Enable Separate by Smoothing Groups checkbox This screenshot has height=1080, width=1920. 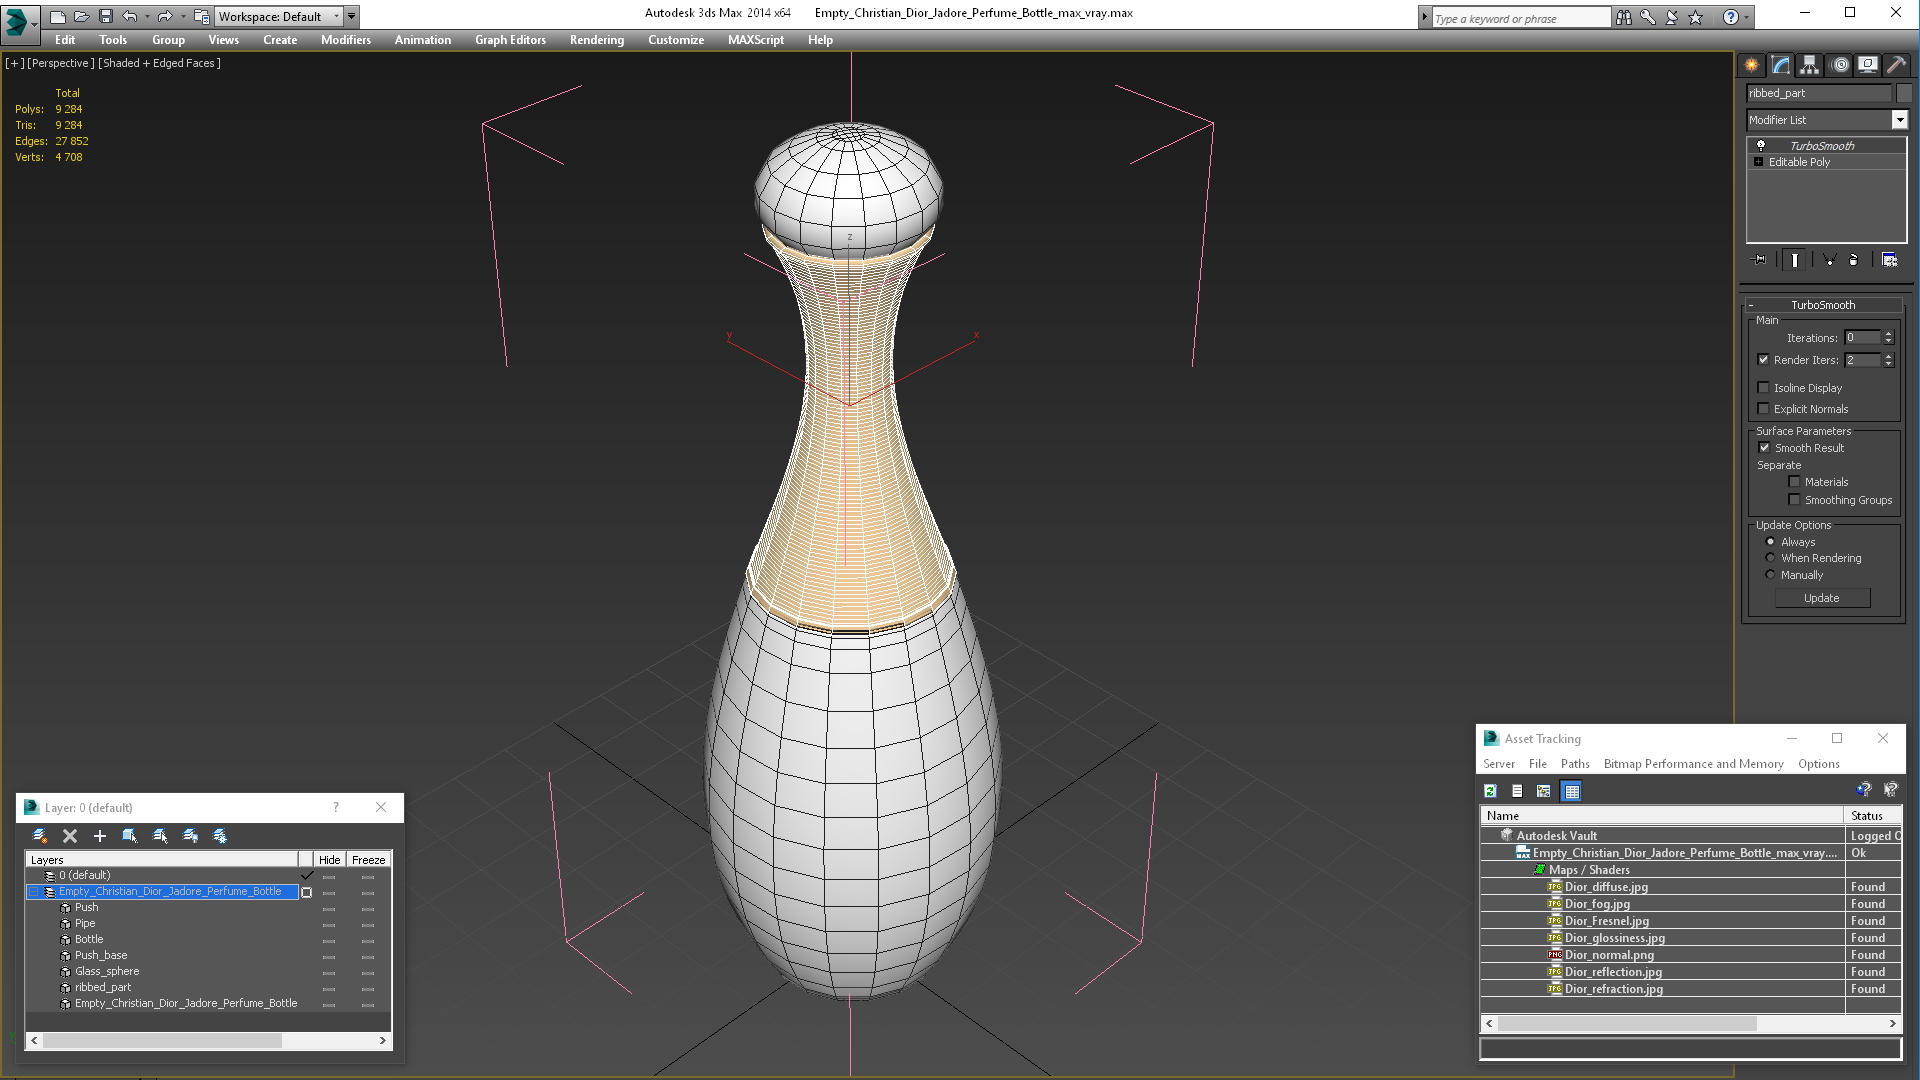pyautogui.click(x=1794, y=500)
